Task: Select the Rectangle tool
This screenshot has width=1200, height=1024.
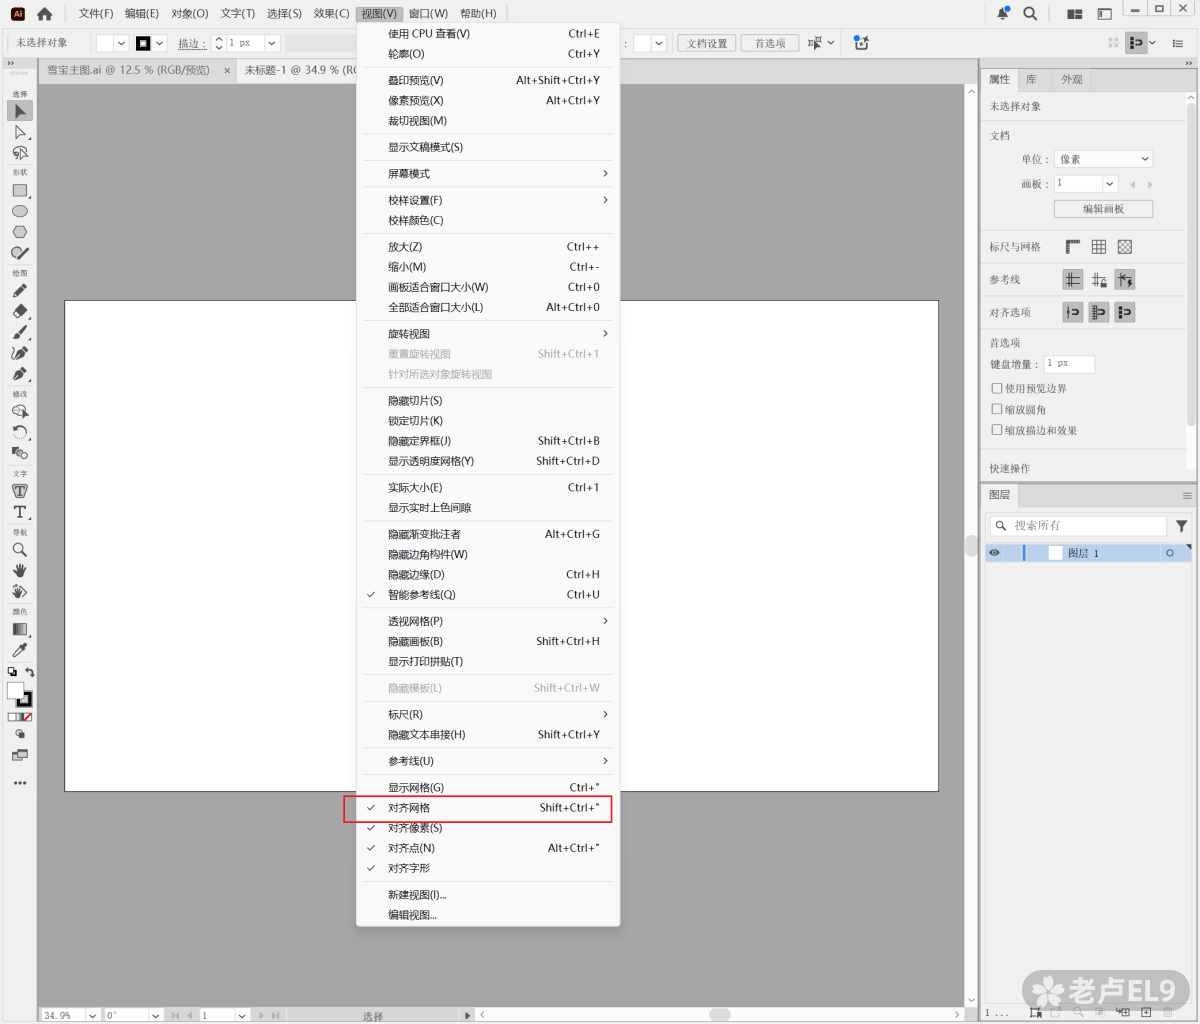Action: click(20, 190)
